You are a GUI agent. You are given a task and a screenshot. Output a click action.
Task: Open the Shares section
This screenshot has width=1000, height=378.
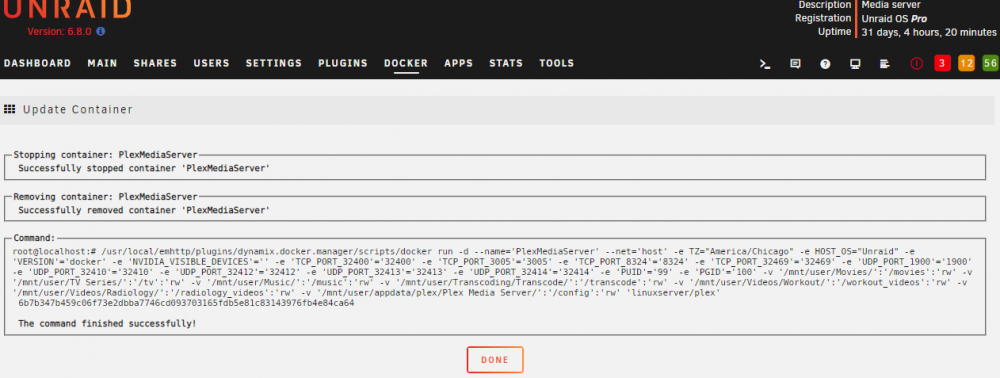(155, 63)
